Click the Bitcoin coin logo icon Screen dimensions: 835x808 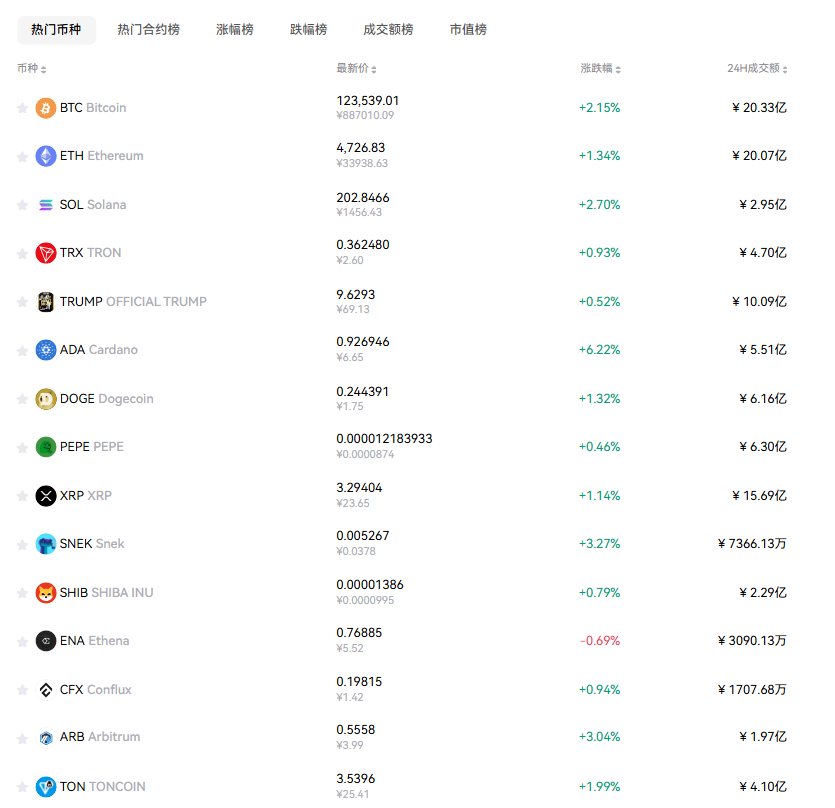tap(46, 108)
